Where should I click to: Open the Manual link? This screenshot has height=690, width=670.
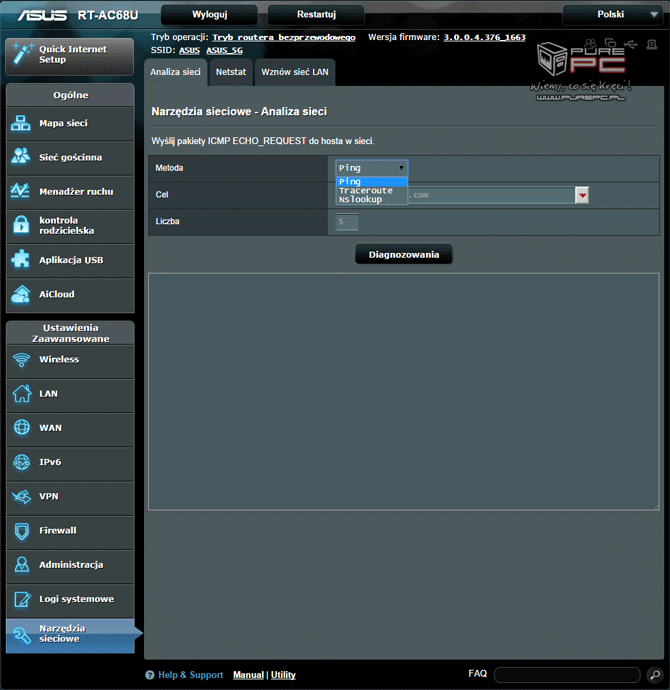pyautogui.click(x=249, y=675)
